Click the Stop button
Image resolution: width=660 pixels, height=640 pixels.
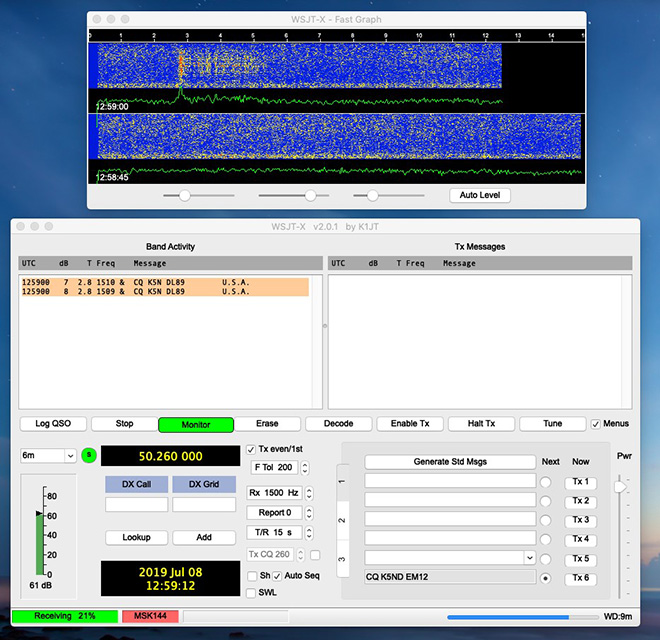125,424
